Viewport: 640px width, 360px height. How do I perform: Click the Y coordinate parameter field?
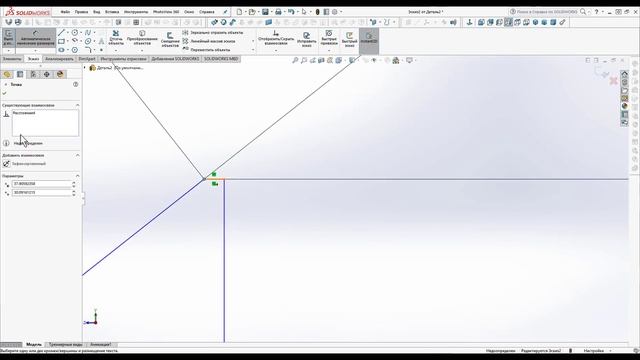click(42, 193)
